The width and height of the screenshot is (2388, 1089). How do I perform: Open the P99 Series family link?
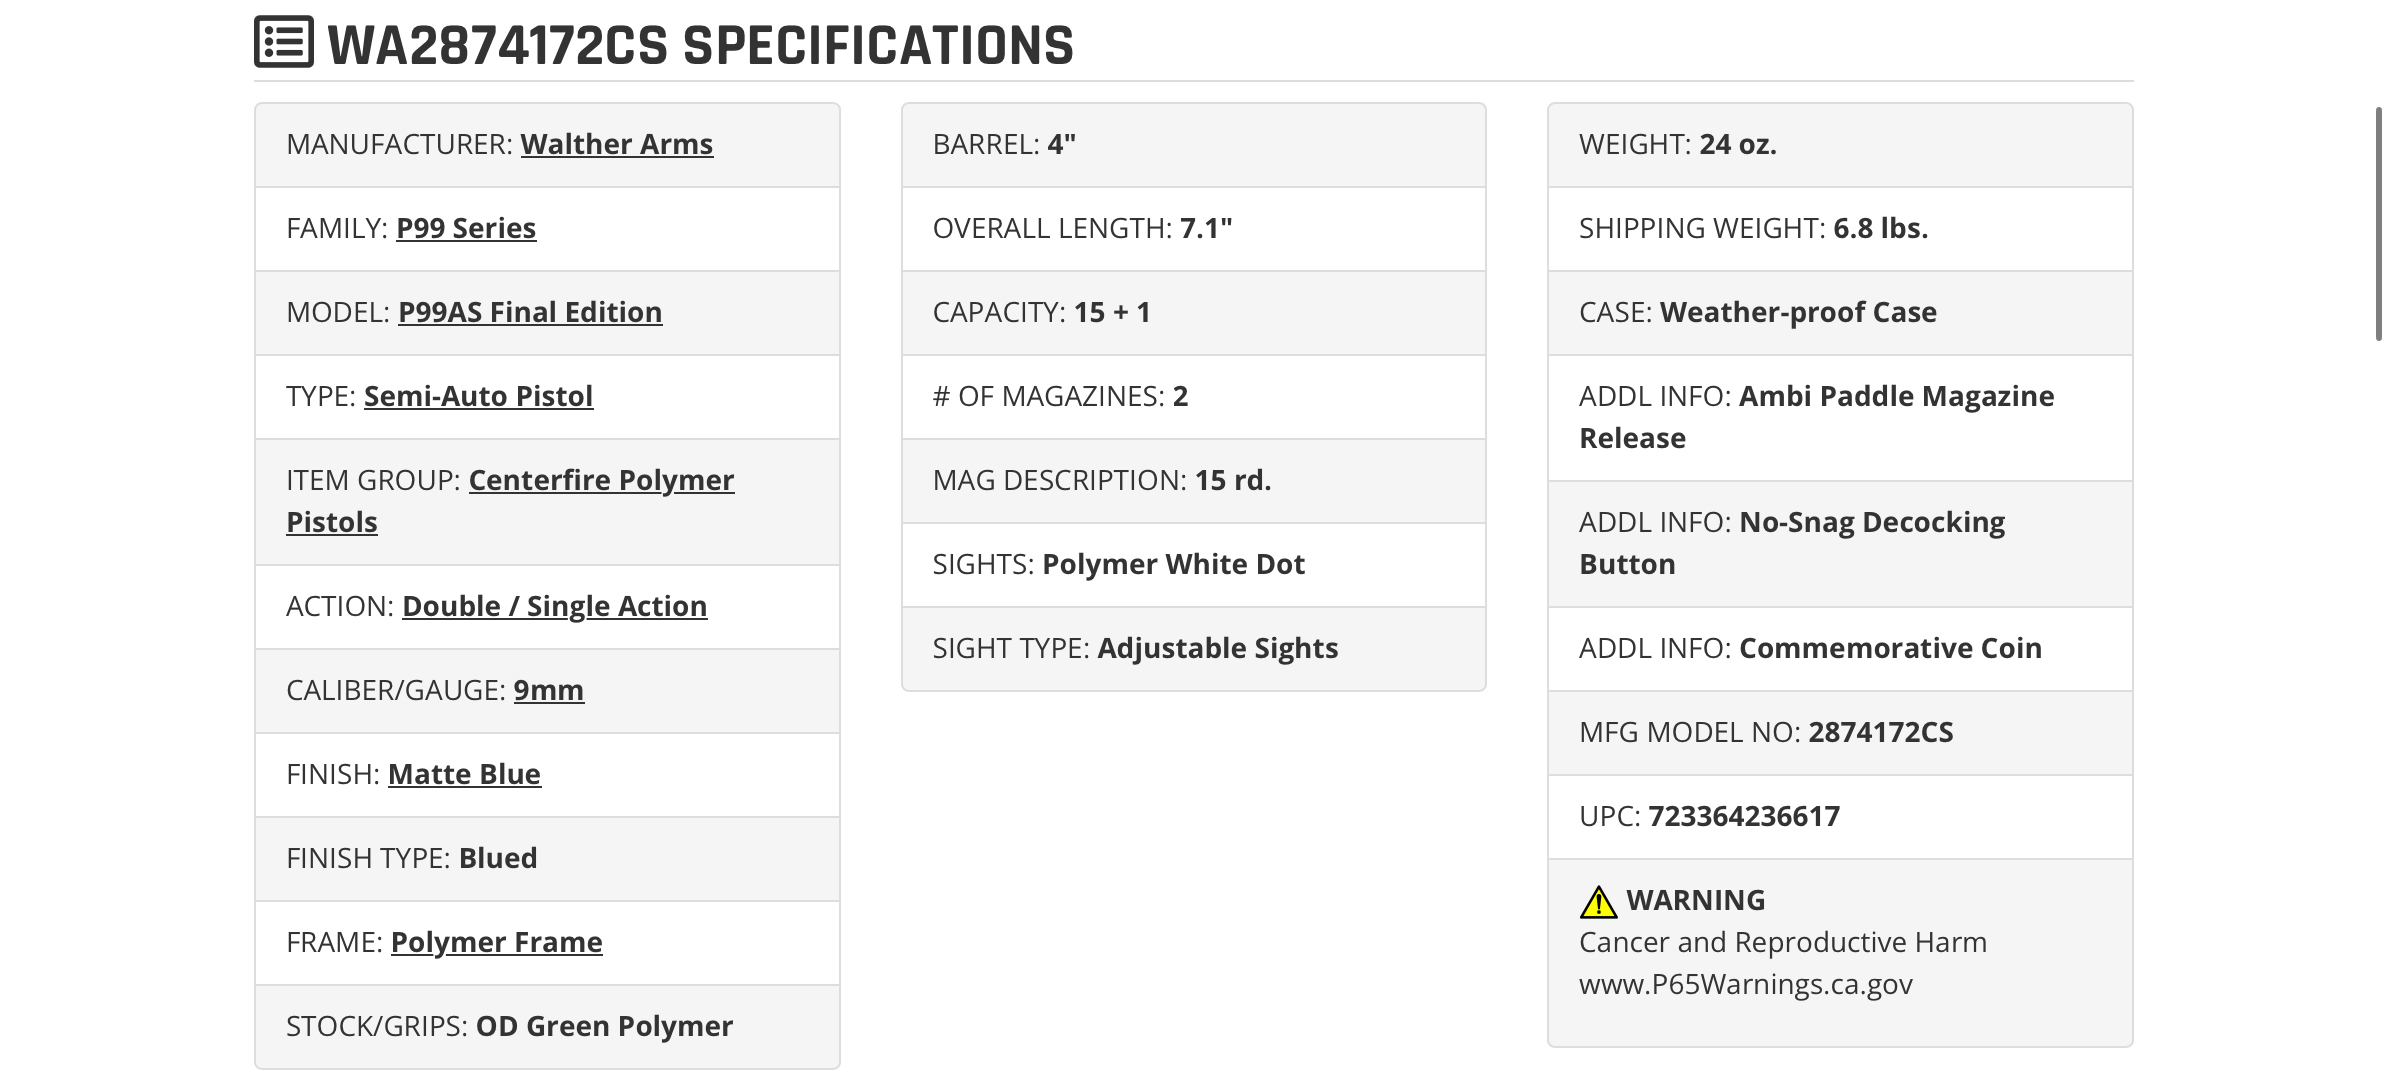pyautogui.click(x=466, y=228)
